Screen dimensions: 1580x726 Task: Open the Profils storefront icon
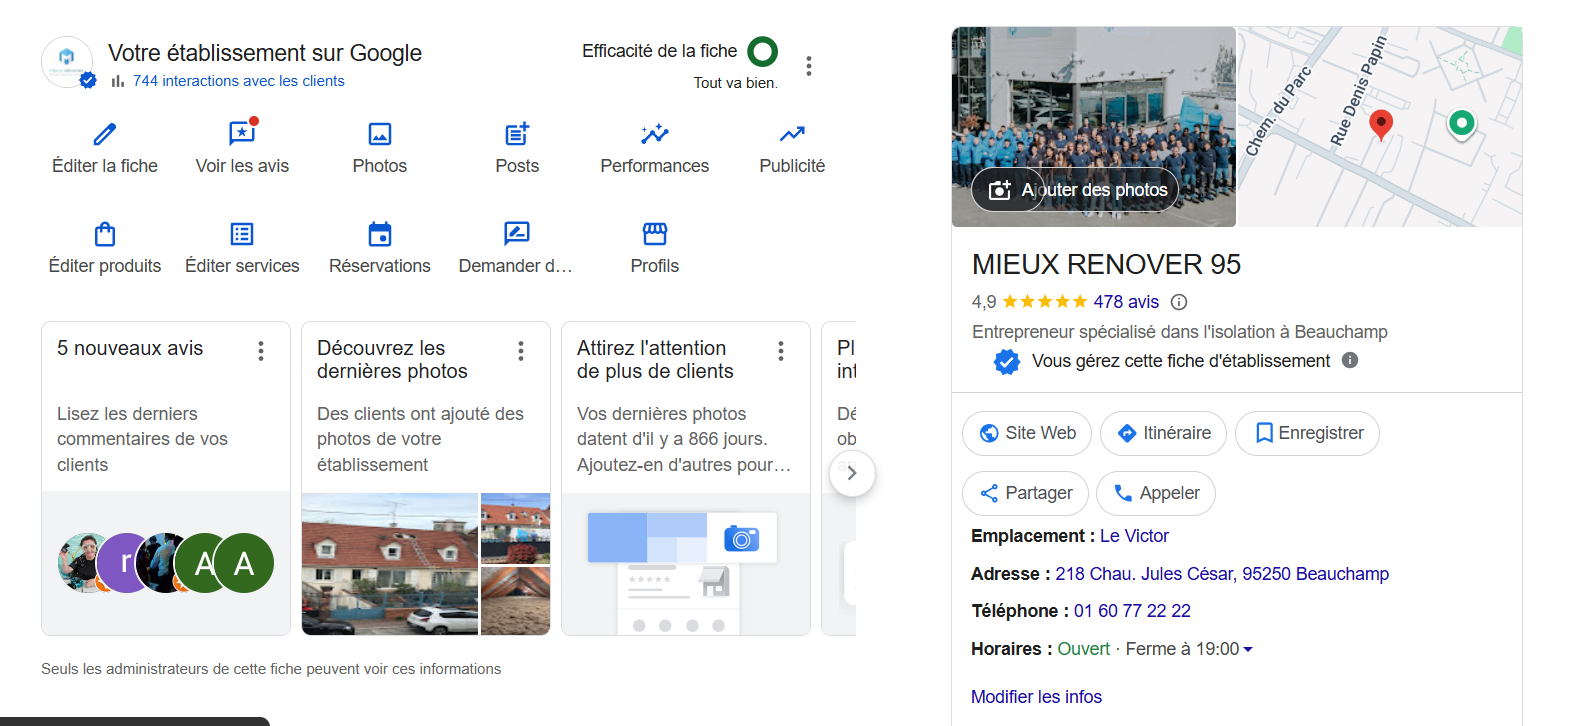point(655,234)
